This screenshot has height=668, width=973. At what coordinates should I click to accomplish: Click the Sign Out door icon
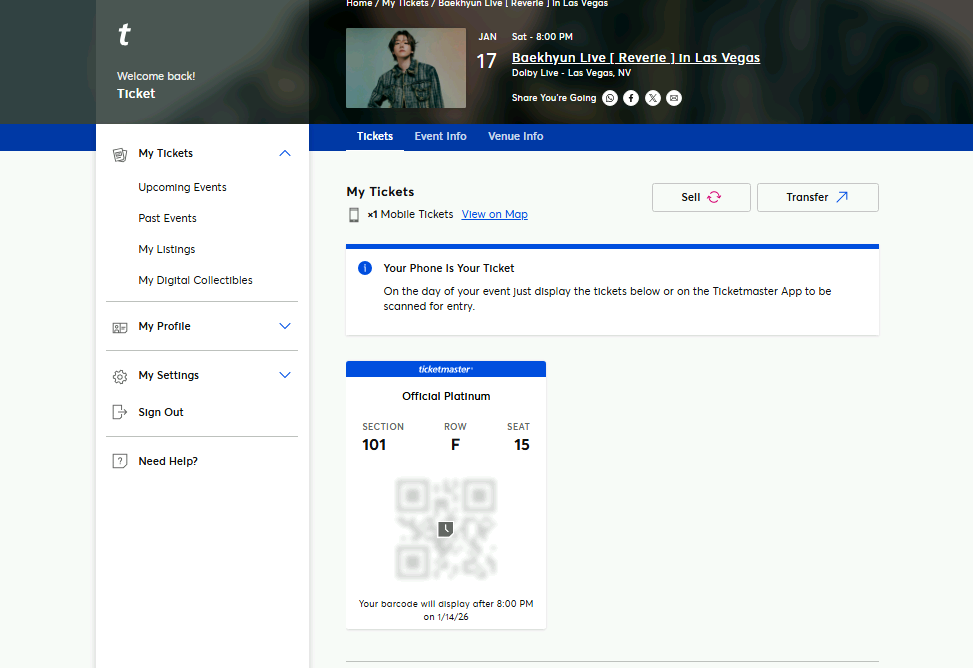tap(120, 412)
